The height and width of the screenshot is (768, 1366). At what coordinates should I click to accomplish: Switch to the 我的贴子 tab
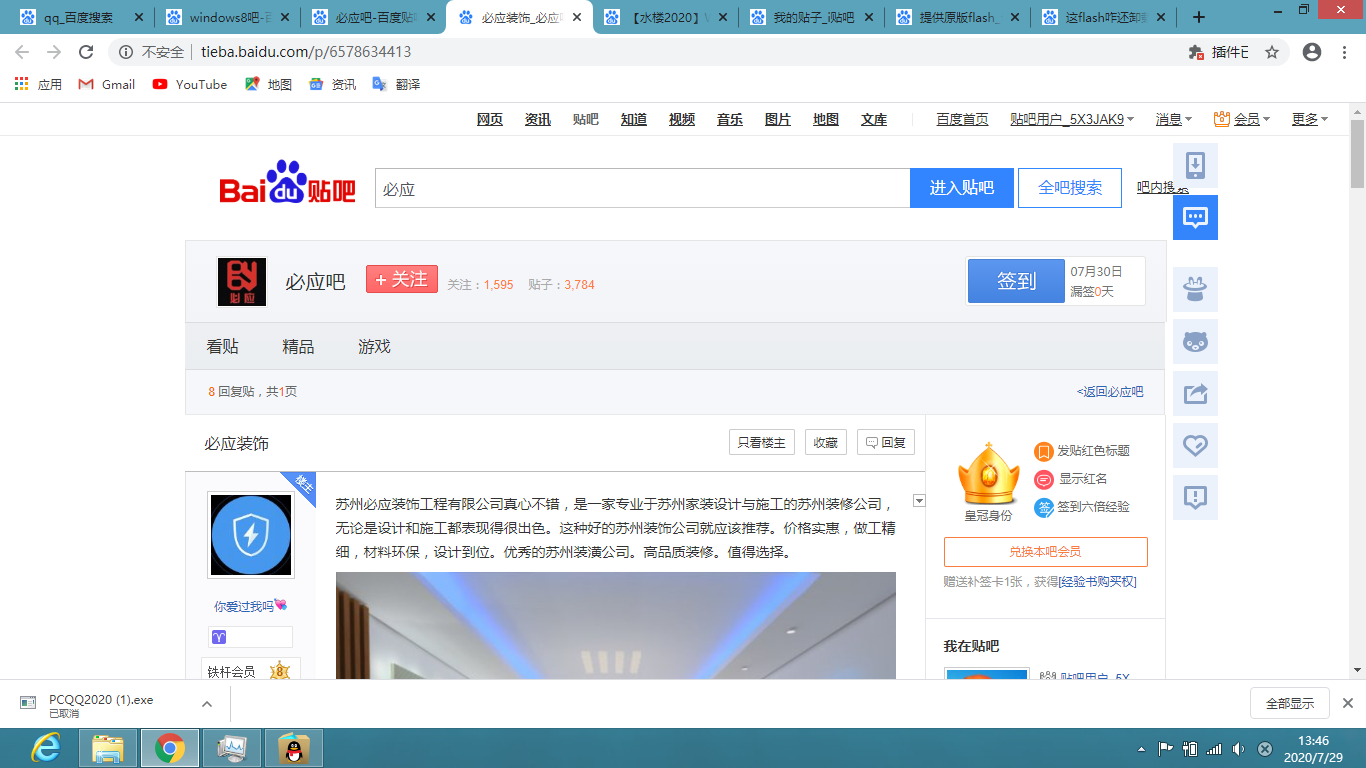coord(812,17)
